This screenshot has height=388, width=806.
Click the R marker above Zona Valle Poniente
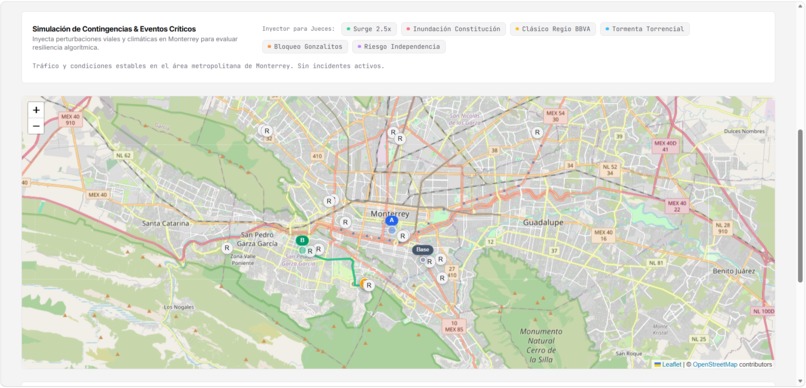point(227,248)
